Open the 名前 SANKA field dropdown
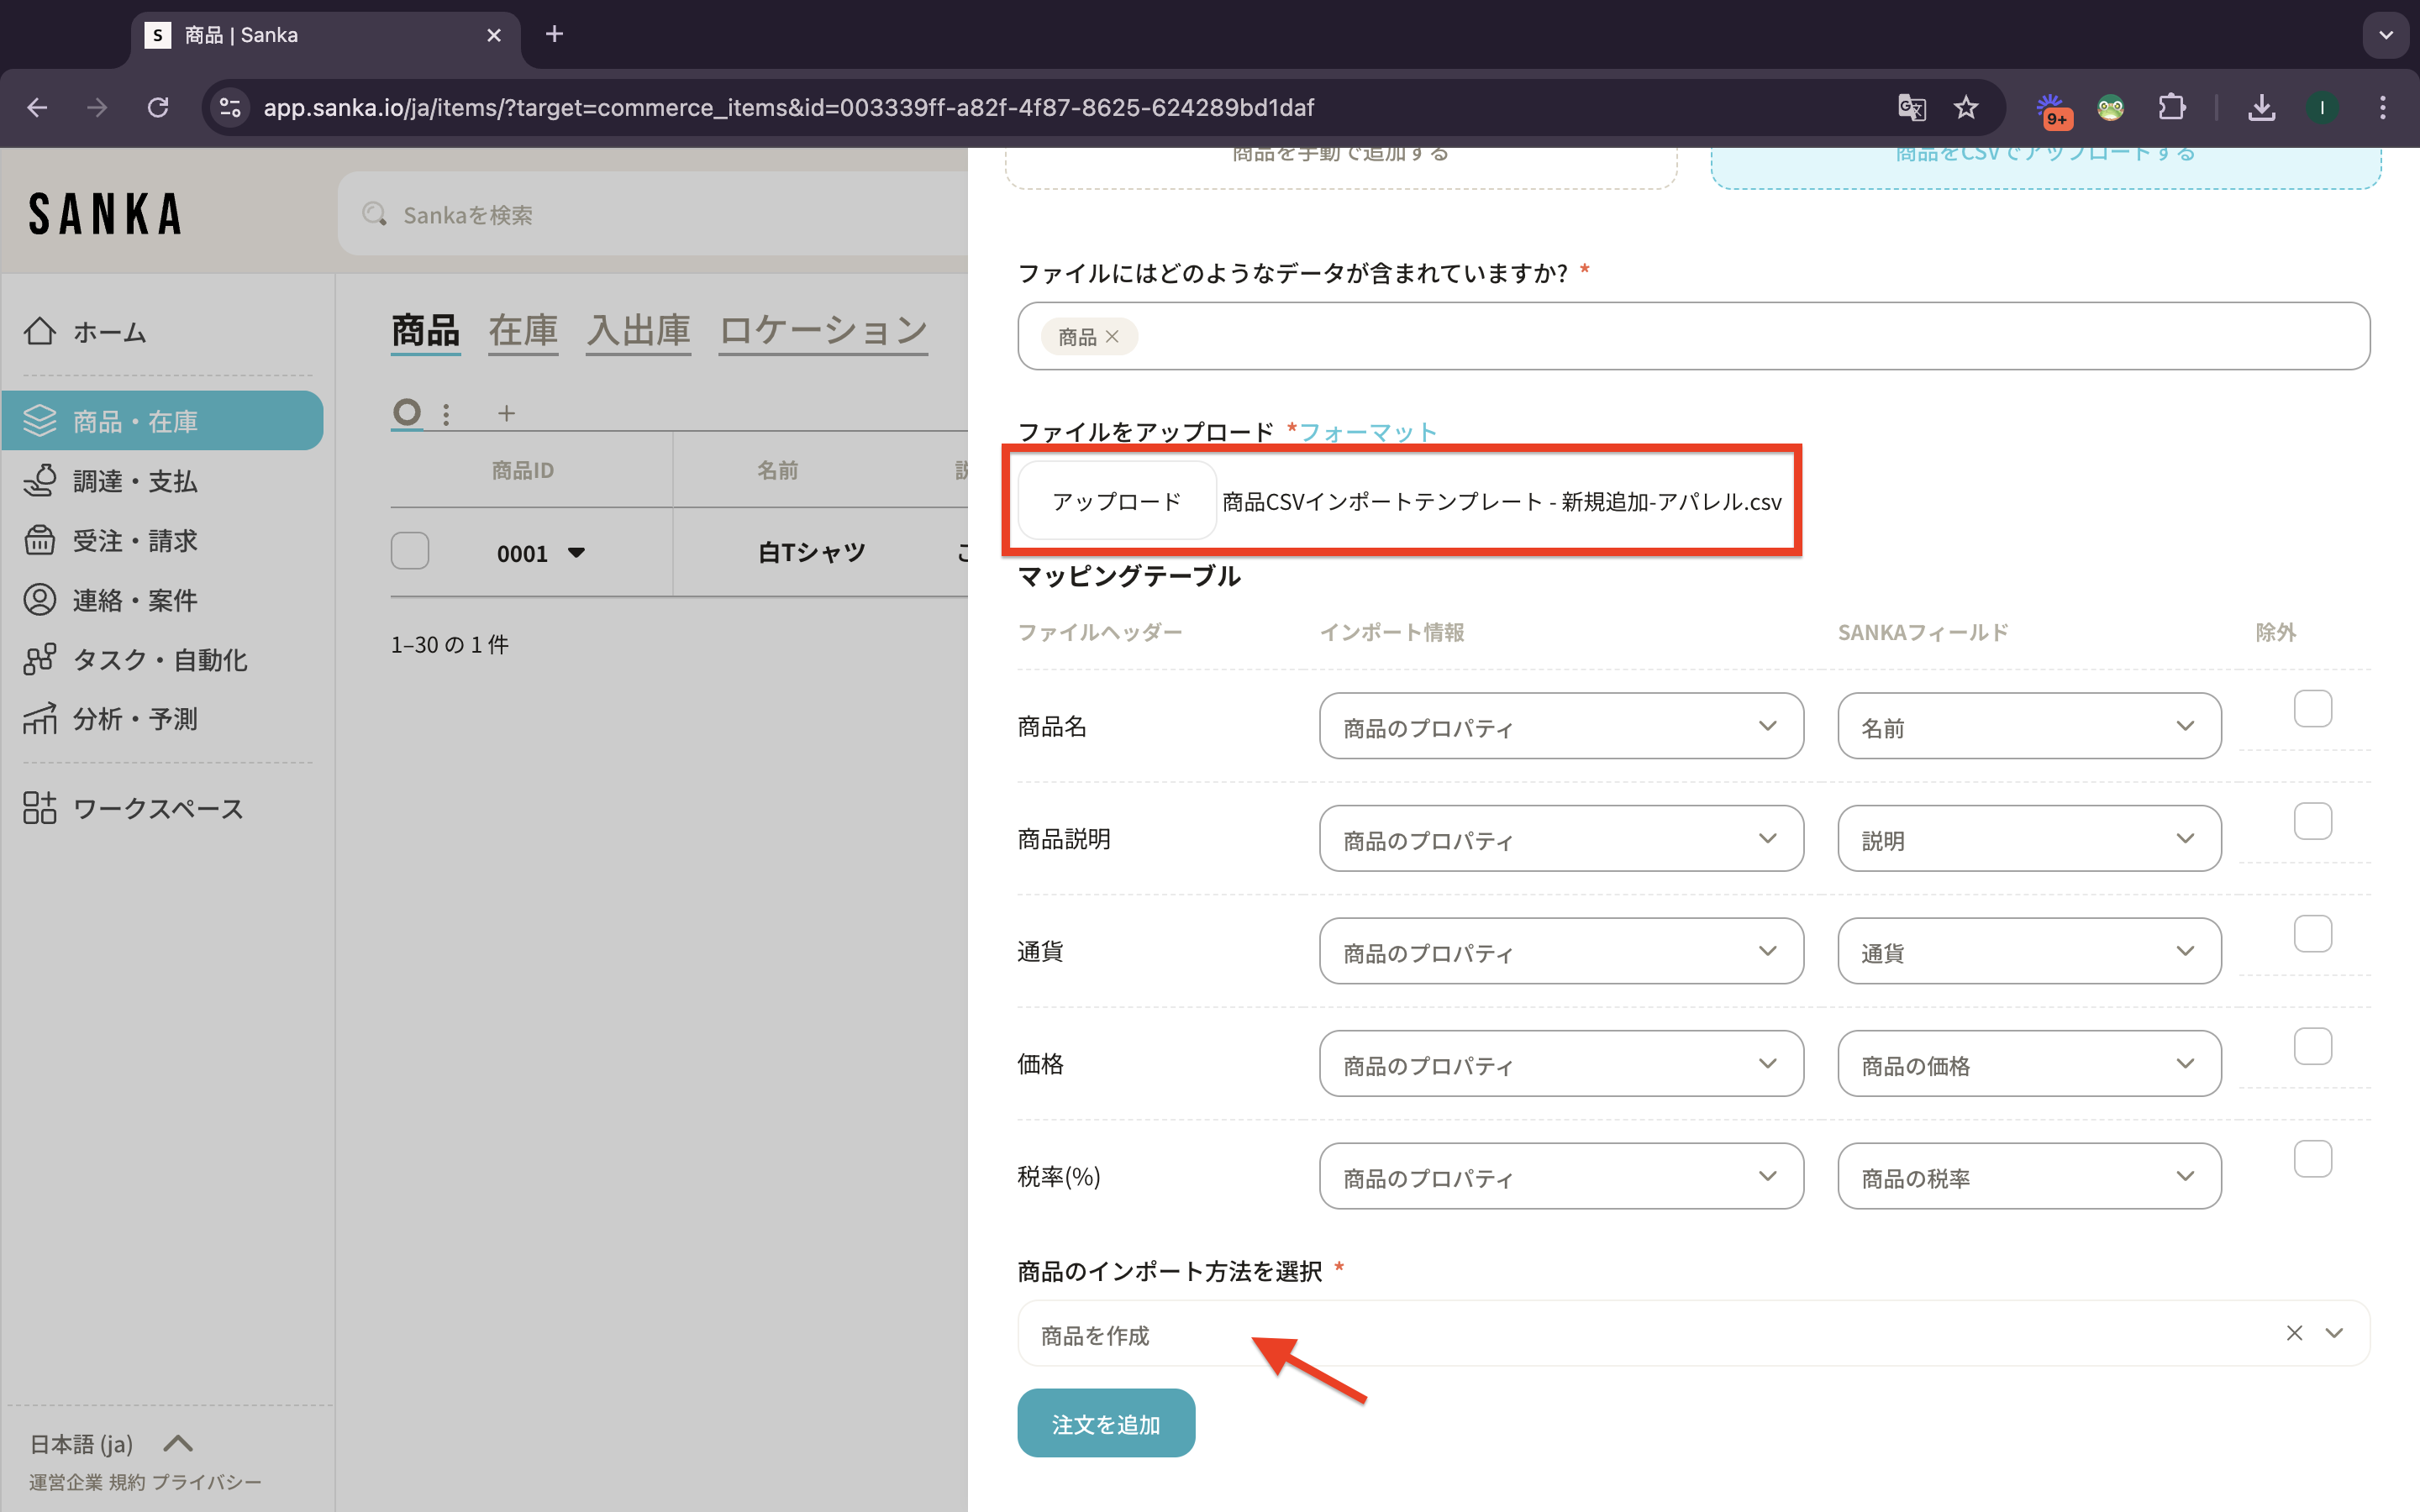 (2028, 727)
